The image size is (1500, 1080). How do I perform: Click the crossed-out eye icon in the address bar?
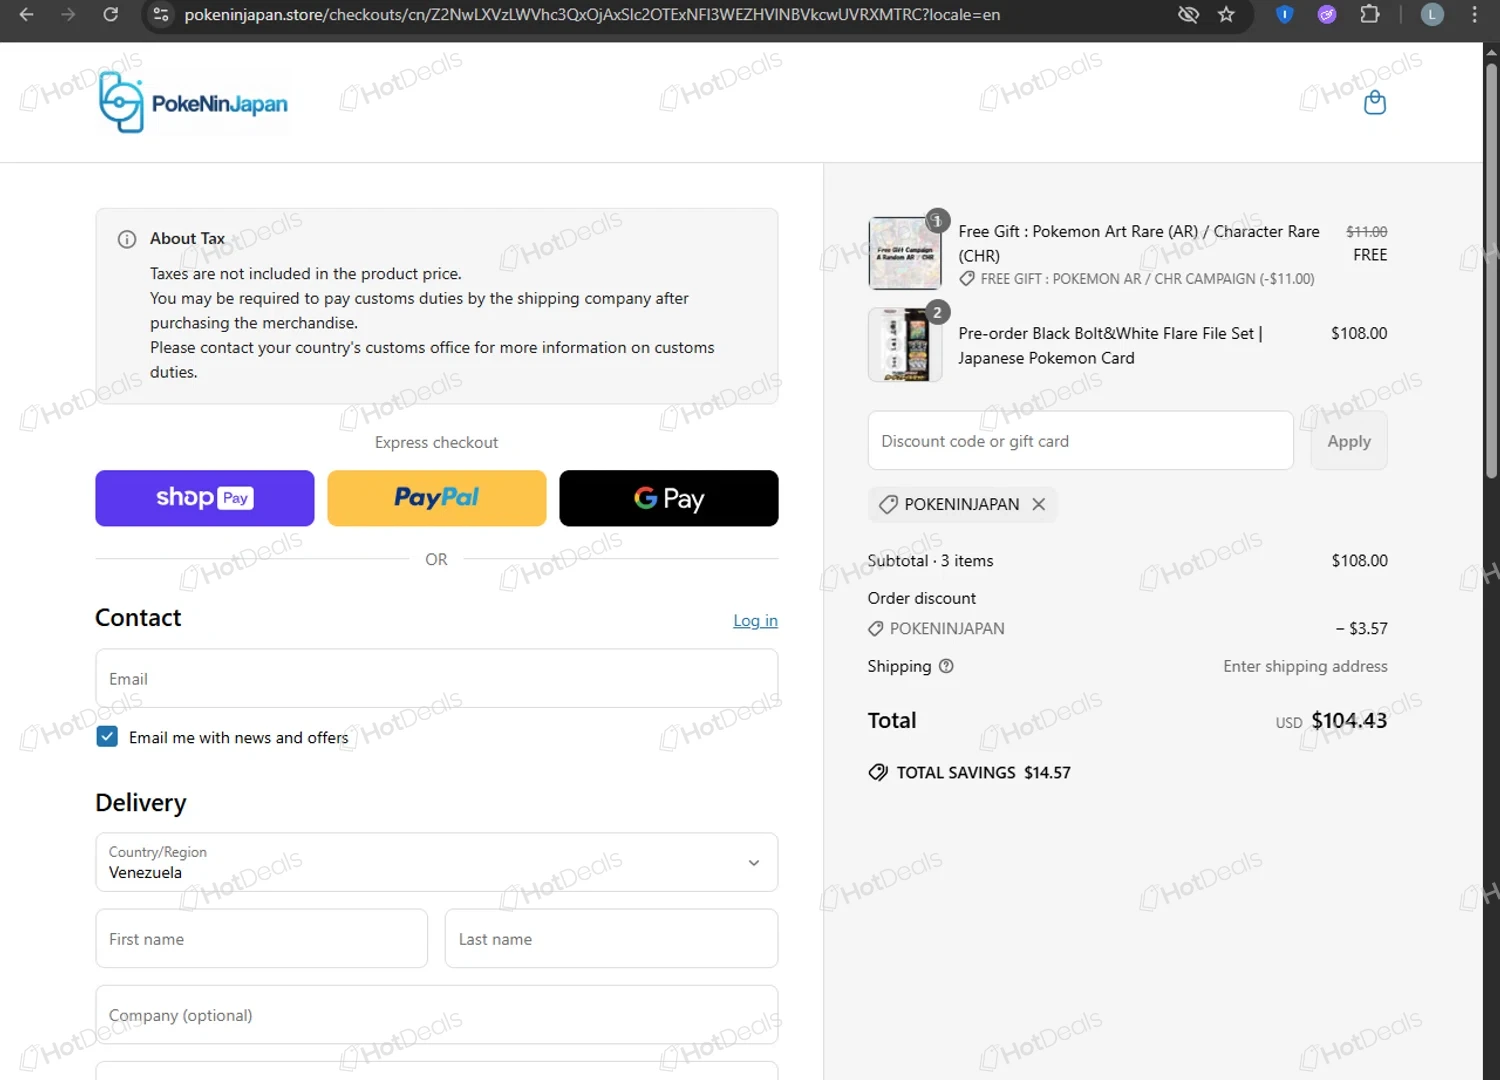point(1188,15)
